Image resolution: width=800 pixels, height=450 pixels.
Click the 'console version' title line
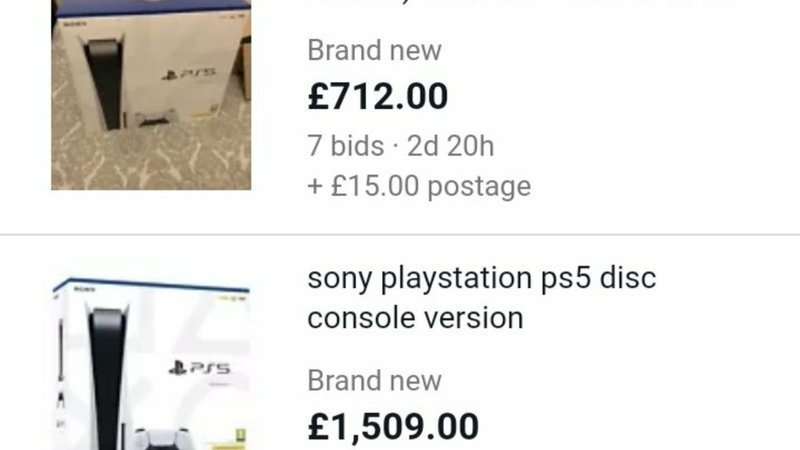click(x=415, y=318)
